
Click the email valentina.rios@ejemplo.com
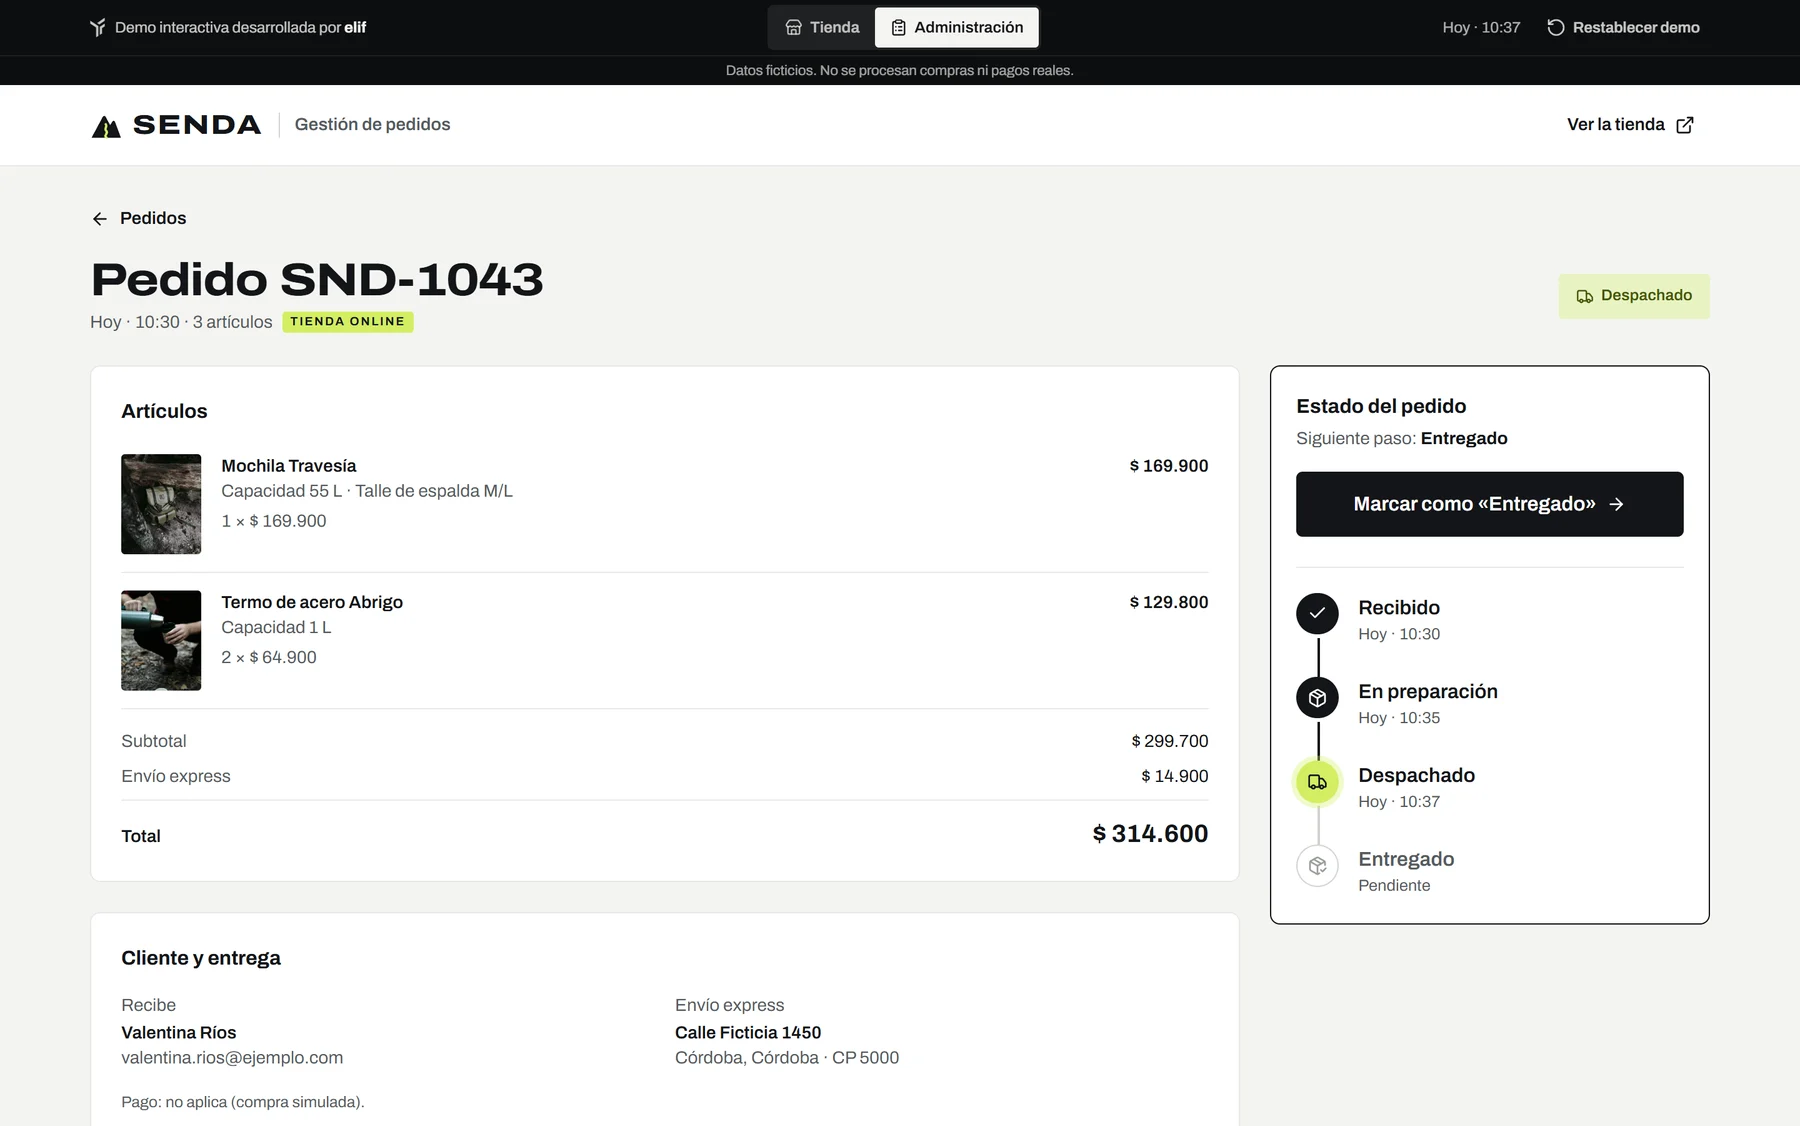click(232, 1058)
